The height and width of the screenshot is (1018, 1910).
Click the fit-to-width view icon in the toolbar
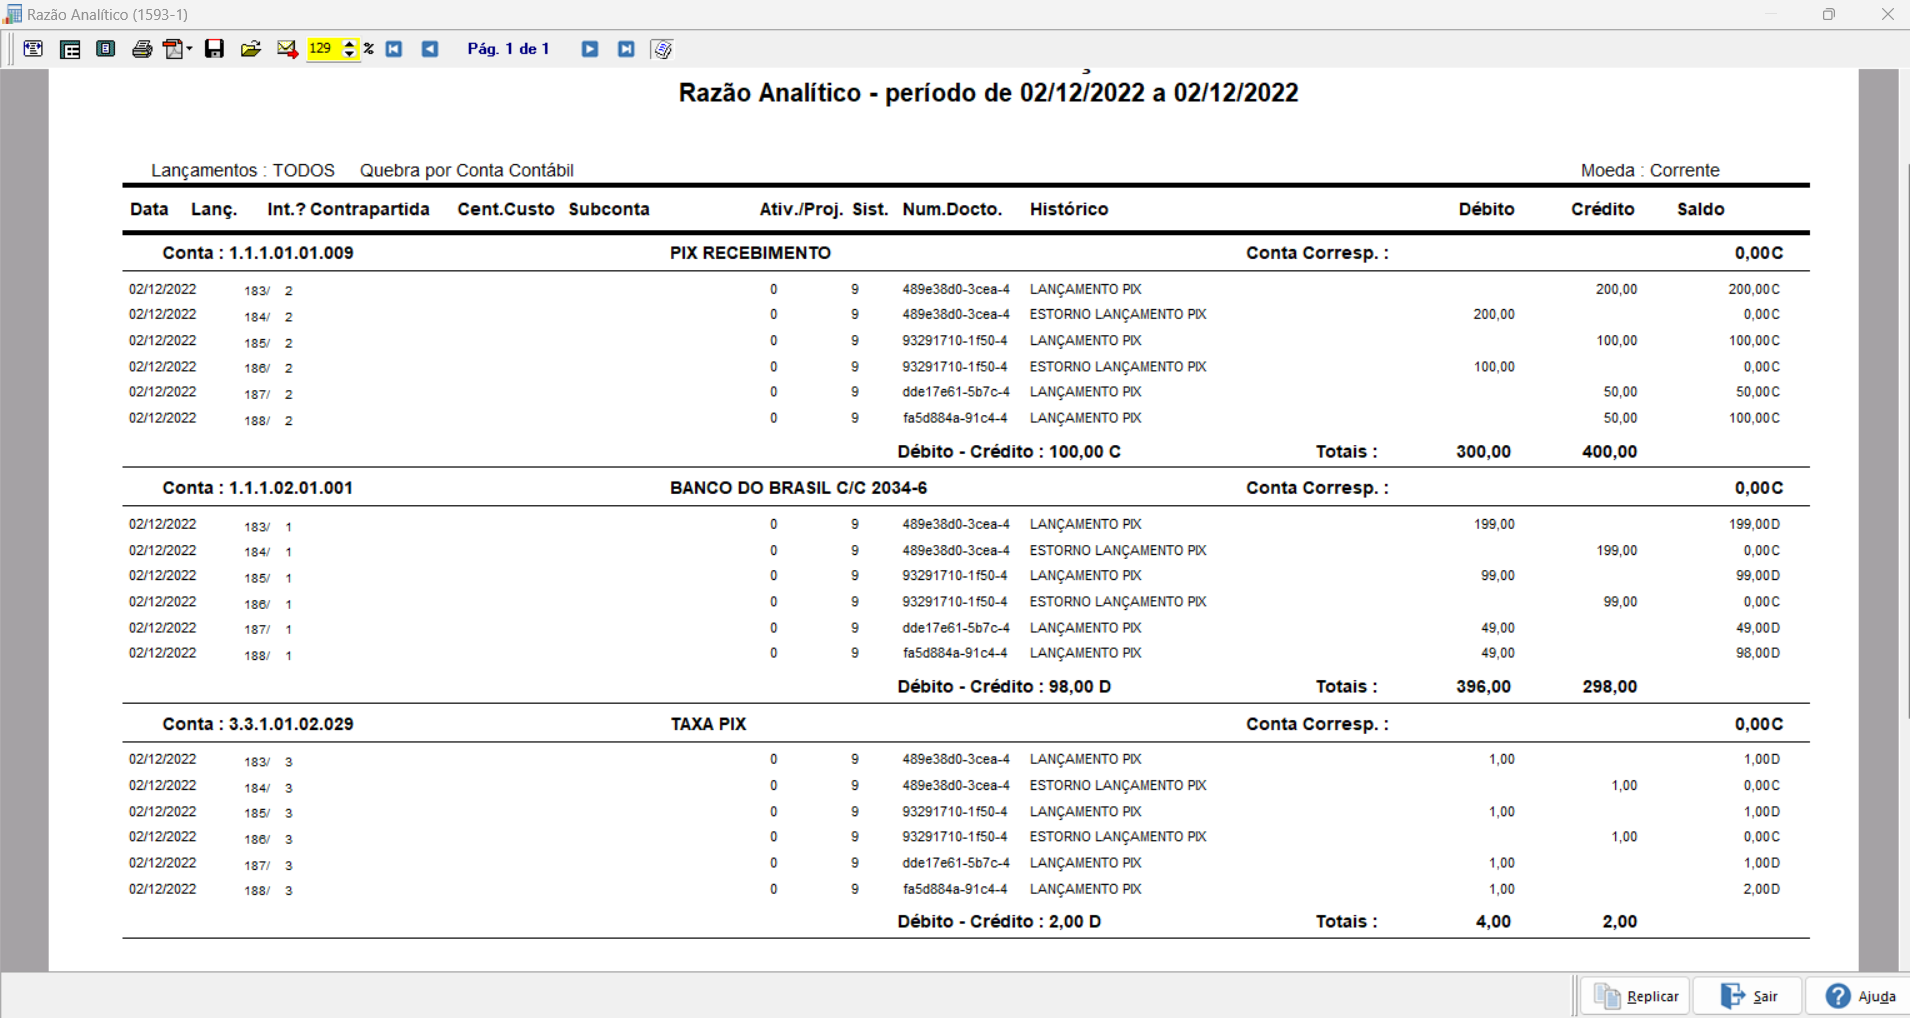pyautogui.click(x=33, y=49)
